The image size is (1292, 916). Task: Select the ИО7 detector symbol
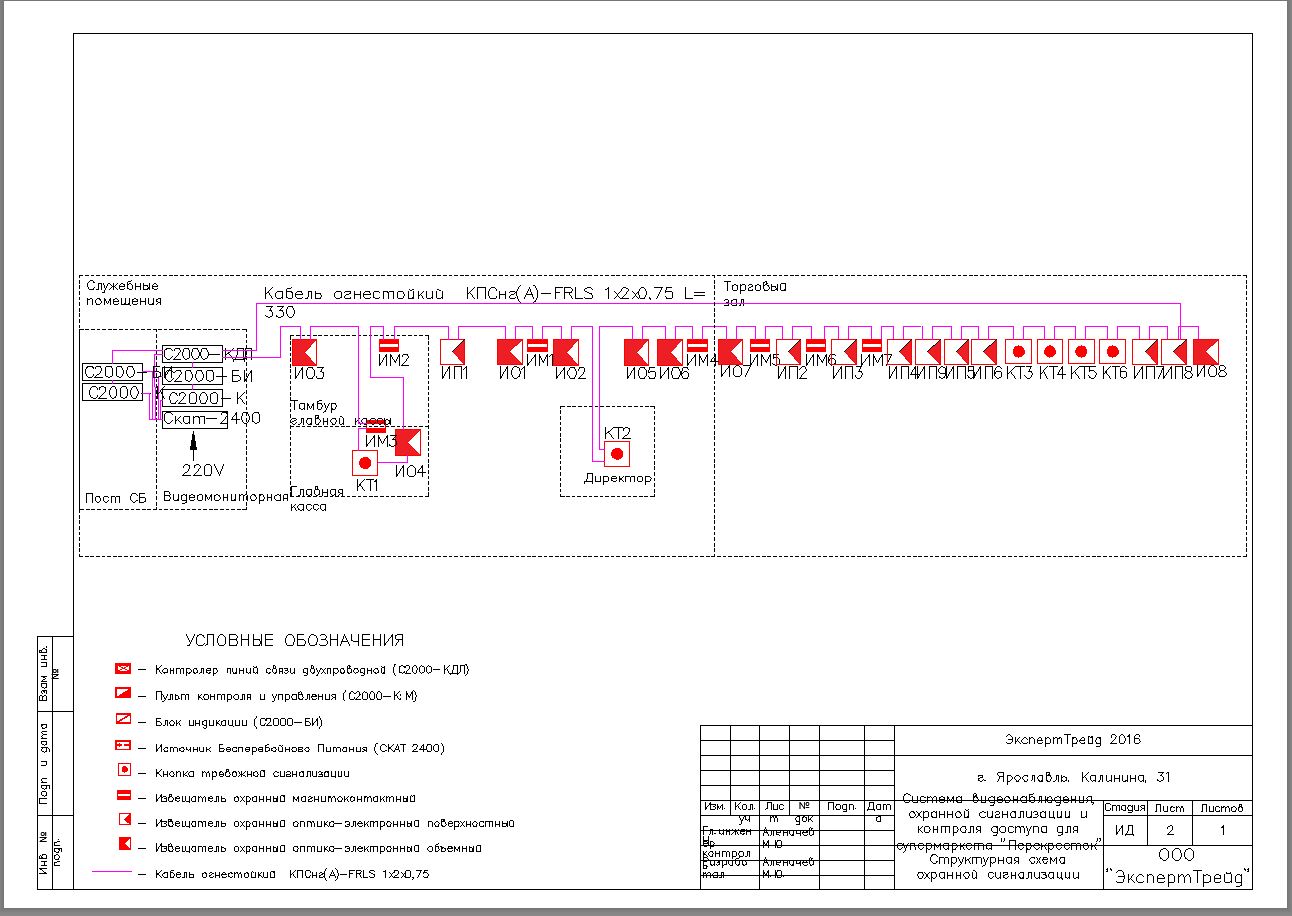[x=731, y=352]
